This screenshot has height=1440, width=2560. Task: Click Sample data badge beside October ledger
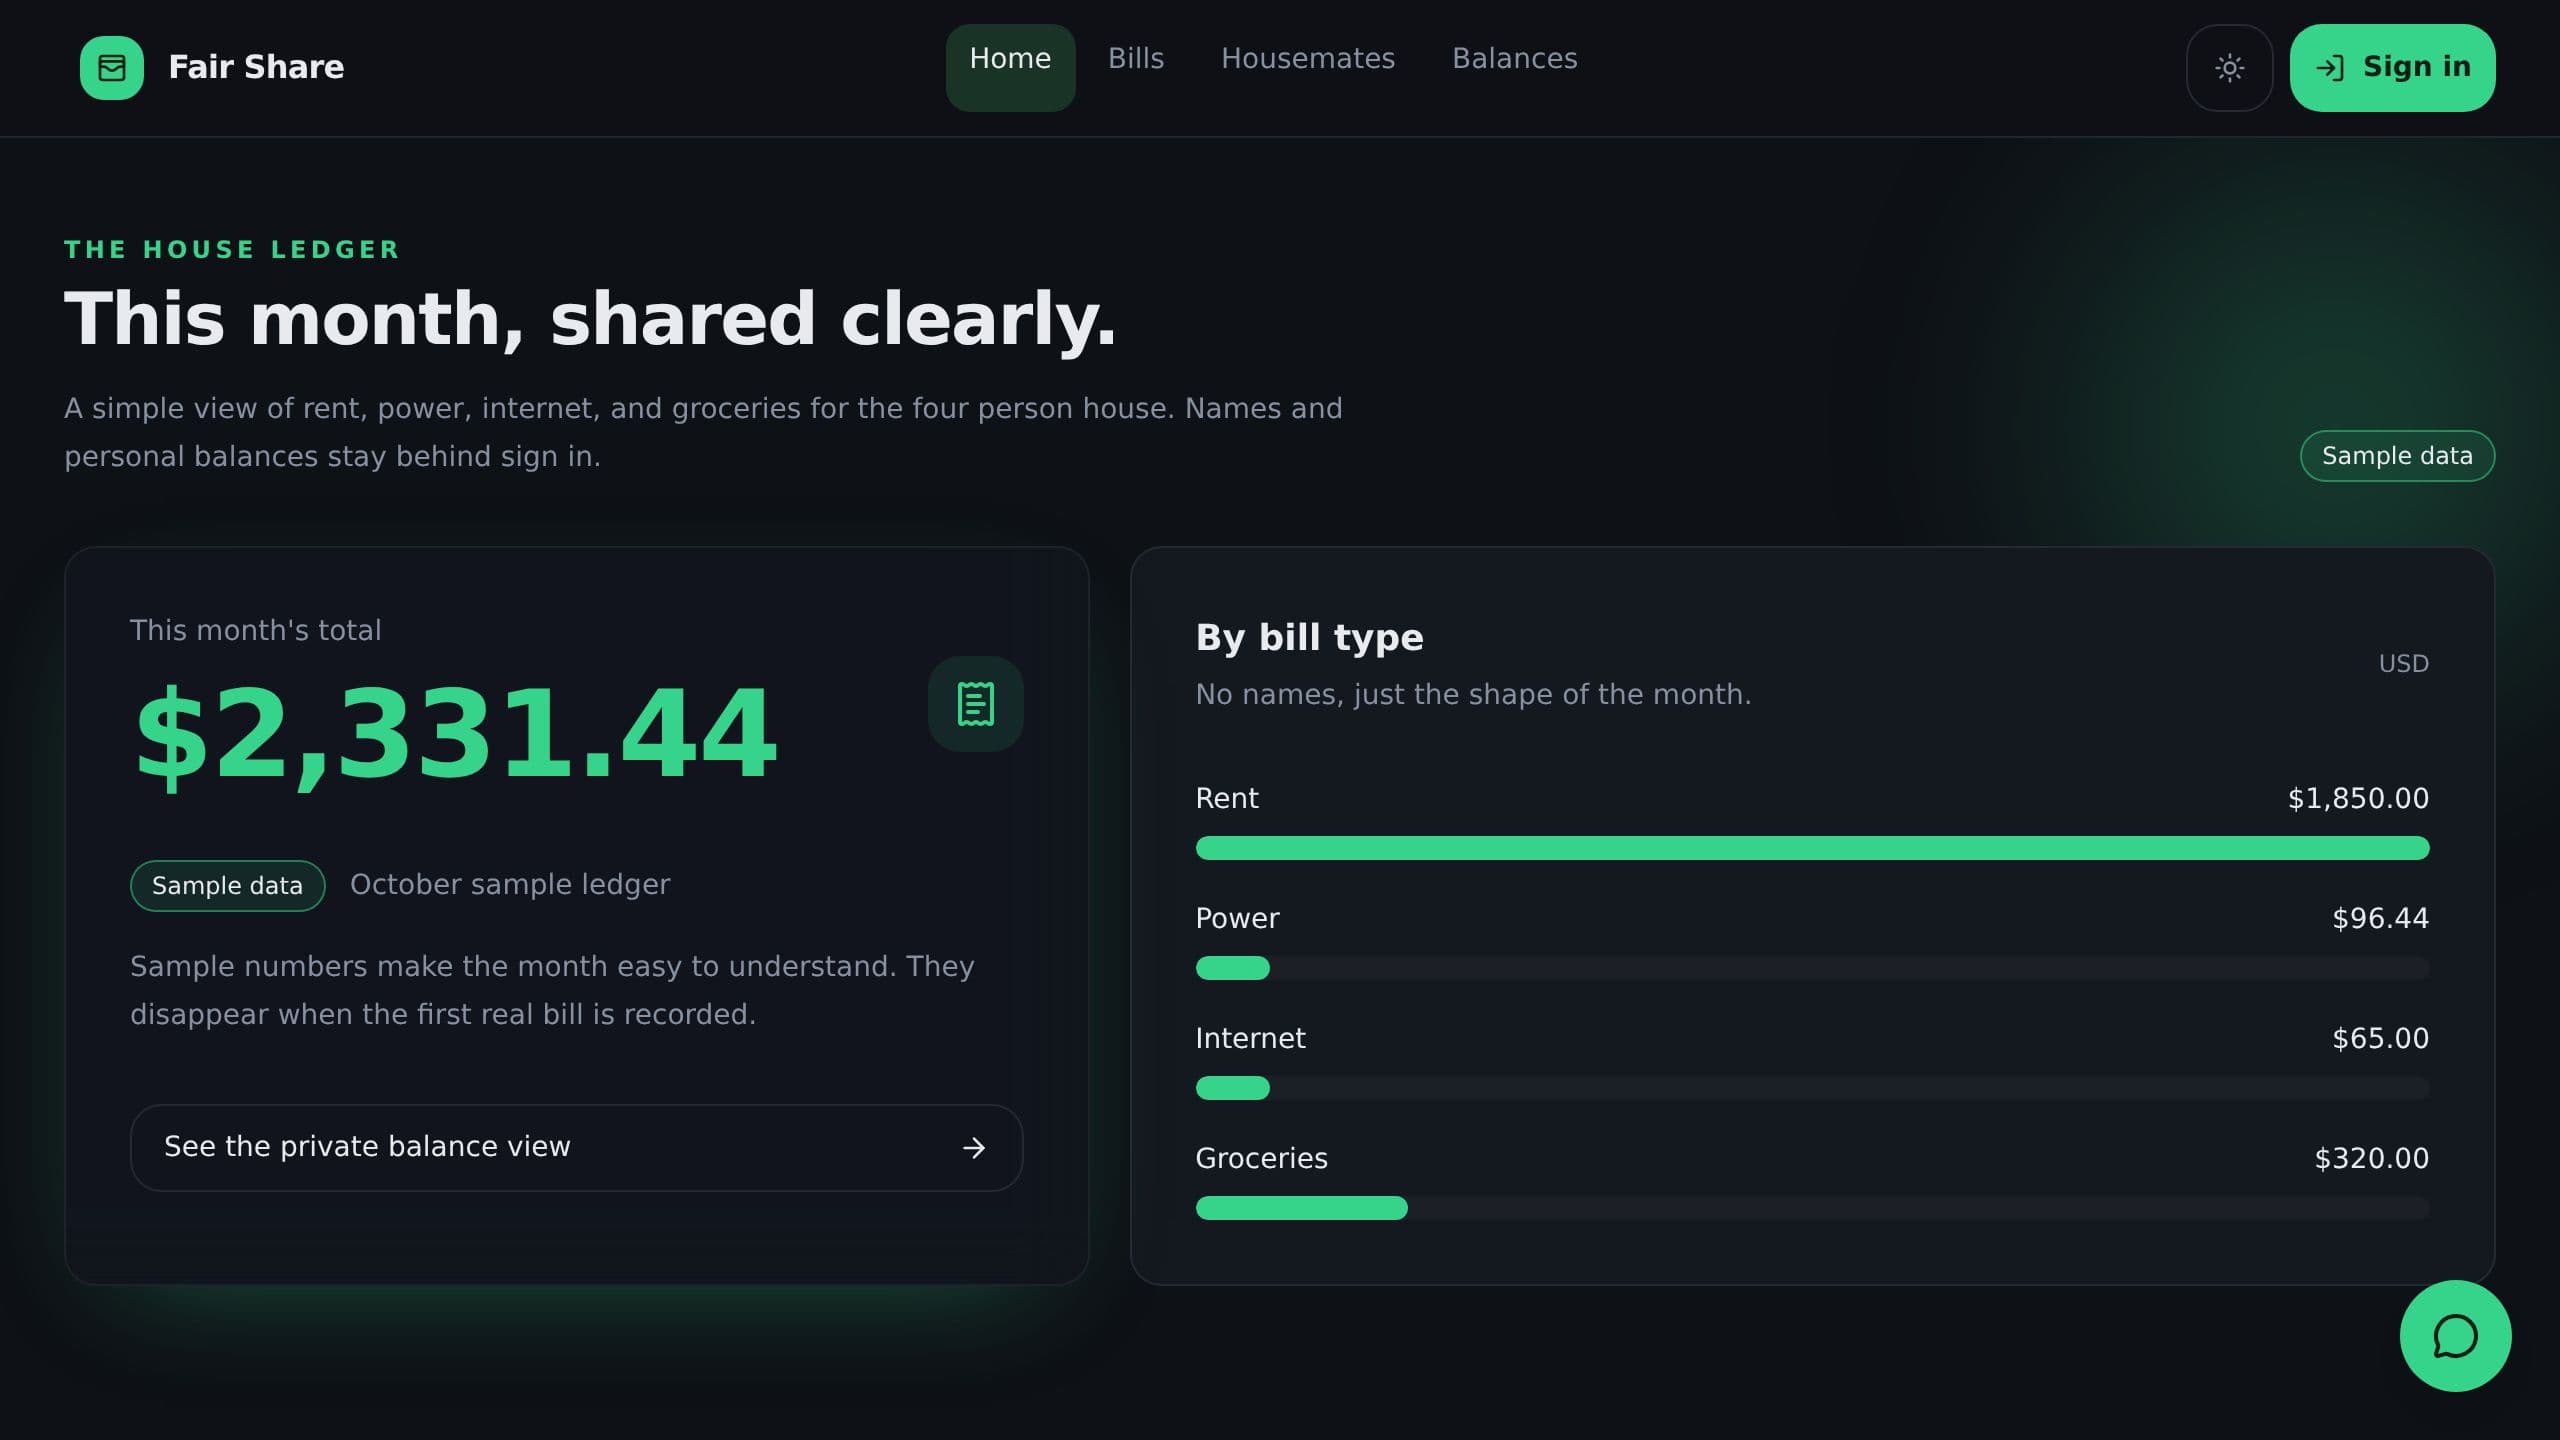point(227,886)
